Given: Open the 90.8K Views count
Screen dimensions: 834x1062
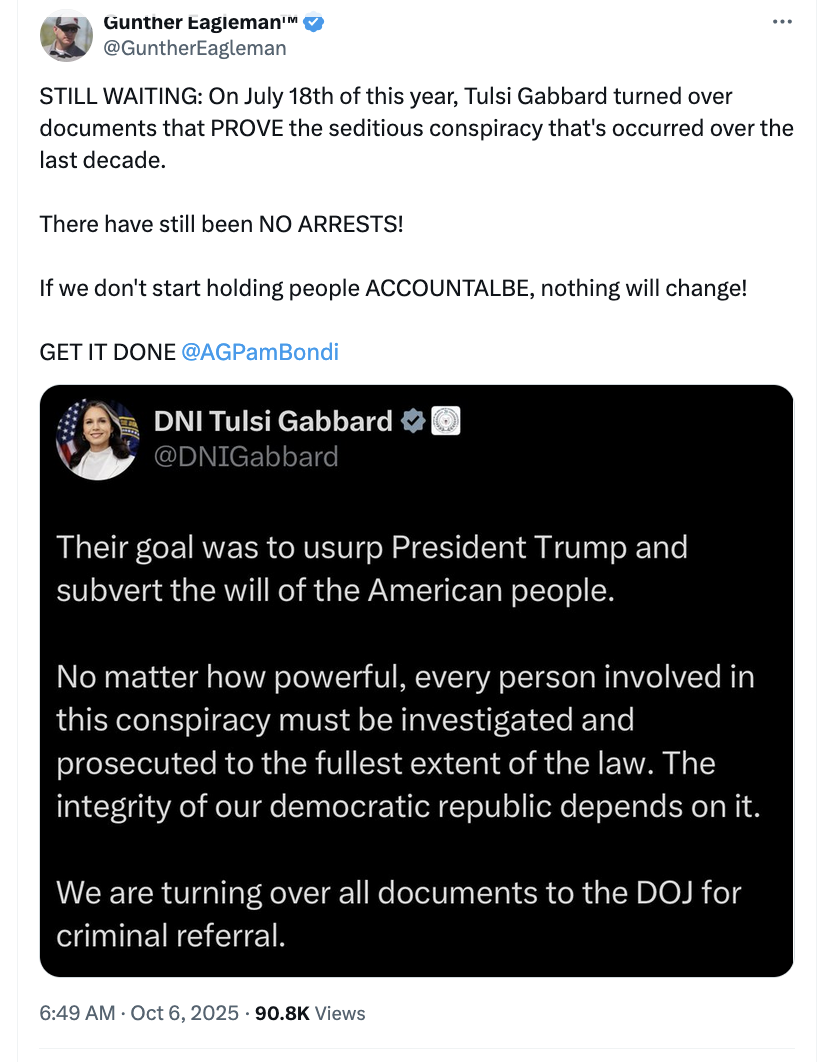Looking at the screenshot, I should point(310,1013).
